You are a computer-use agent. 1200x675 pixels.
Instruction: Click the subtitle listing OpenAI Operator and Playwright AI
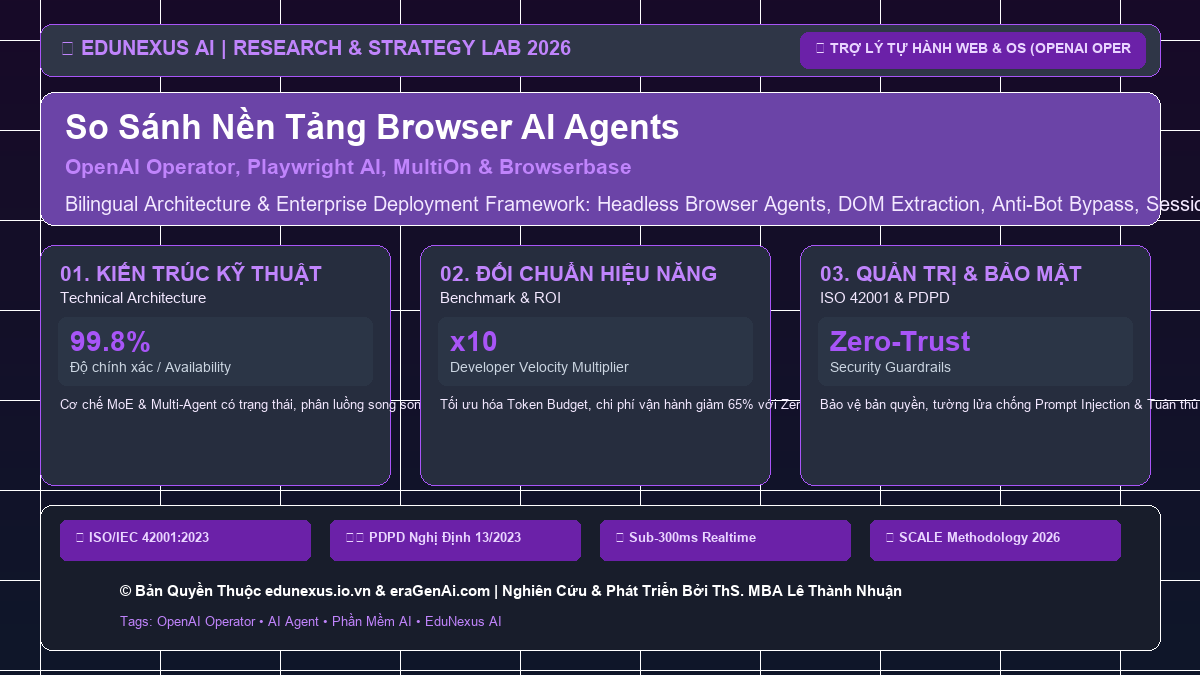pos(348,167)
